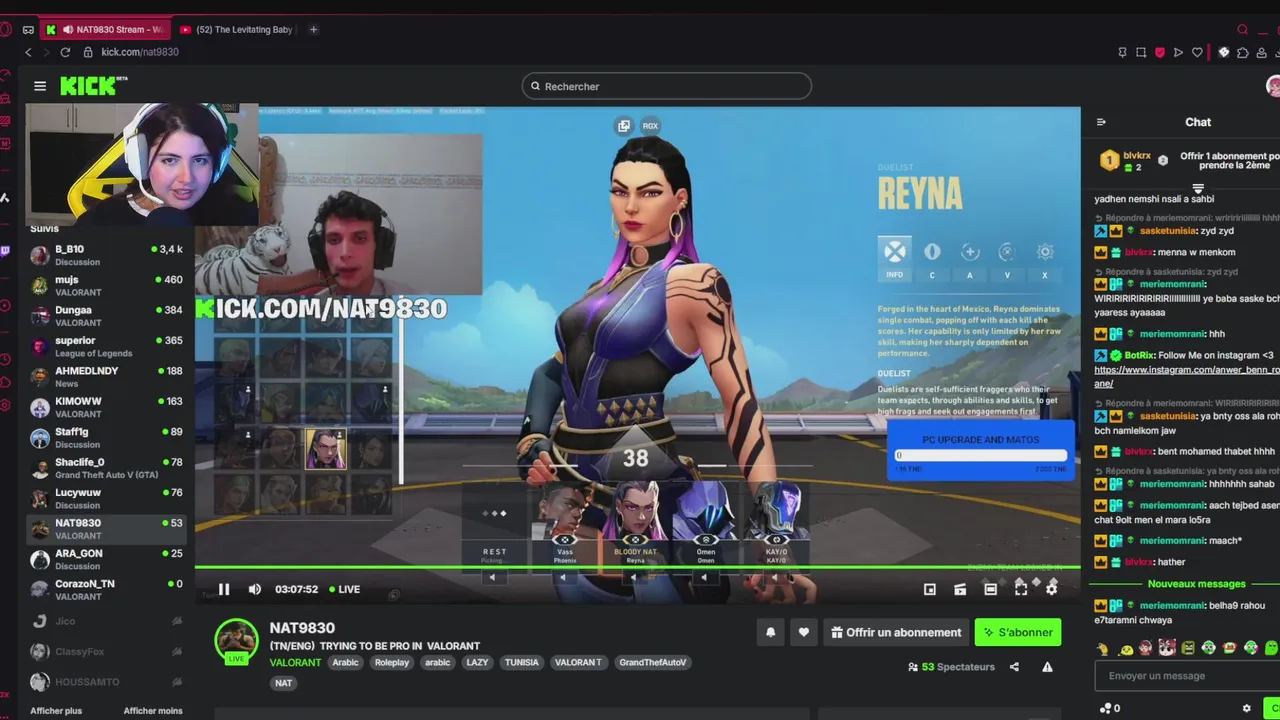Select the GrandTheftAutoV tag
This screenshot has height=720, width=1280.
coord(652,662)
